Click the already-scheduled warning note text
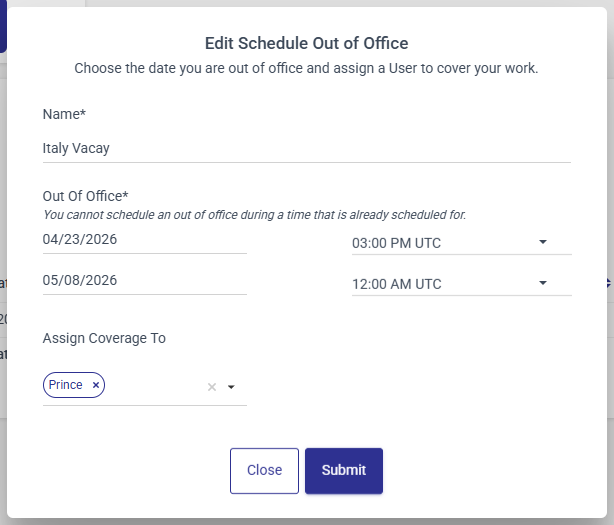This screenshot has height=525, width=614. point(254,214)
